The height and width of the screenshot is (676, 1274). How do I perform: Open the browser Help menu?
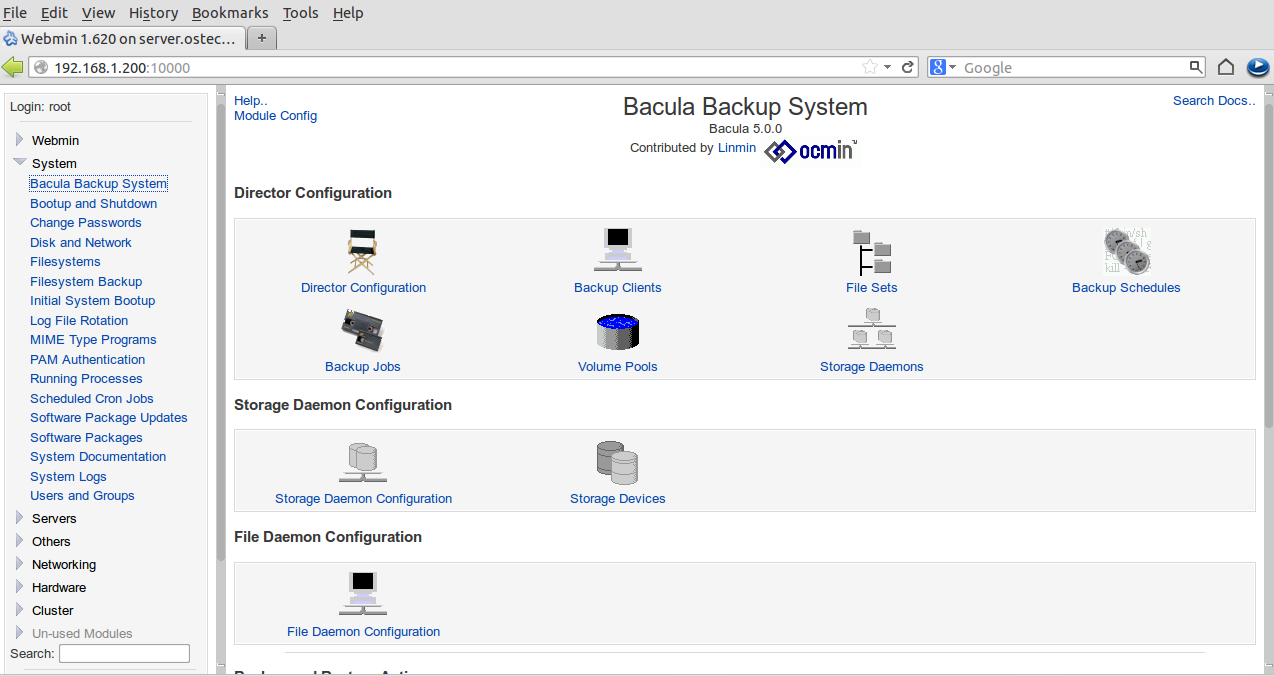pyautogui.click(x=348, y=13)
